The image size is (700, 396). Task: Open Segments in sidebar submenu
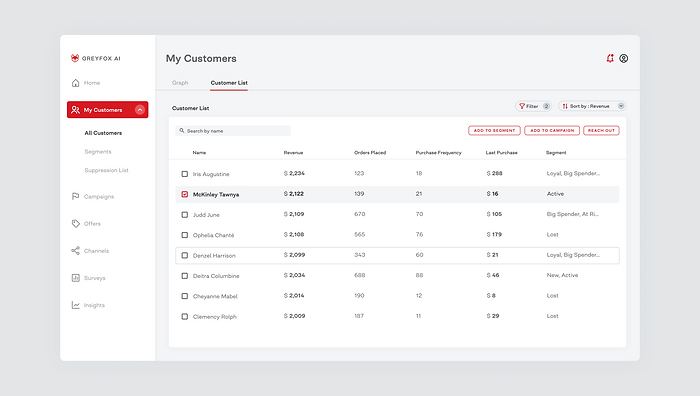98,152
